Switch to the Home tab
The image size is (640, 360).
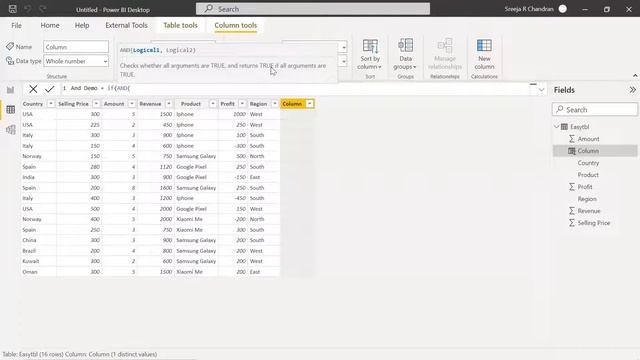coord(50,25)
